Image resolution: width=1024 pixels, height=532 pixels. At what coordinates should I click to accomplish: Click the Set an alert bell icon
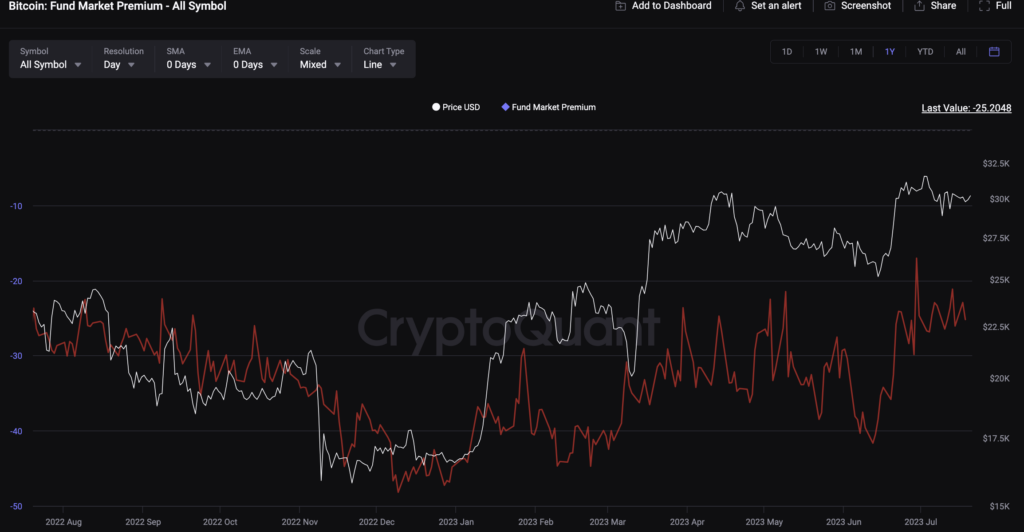740,6
